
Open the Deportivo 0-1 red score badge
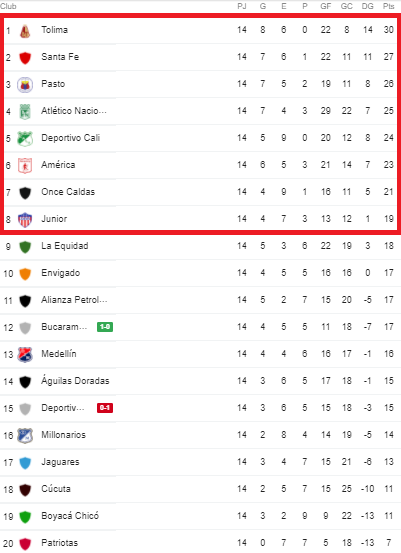pos(105,408)
